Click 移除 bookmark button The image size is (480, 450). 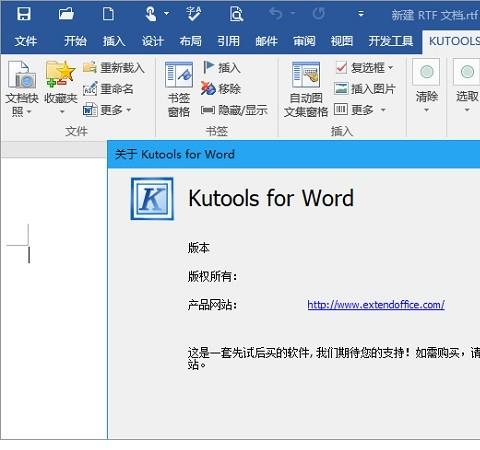(x=221, y=89)
